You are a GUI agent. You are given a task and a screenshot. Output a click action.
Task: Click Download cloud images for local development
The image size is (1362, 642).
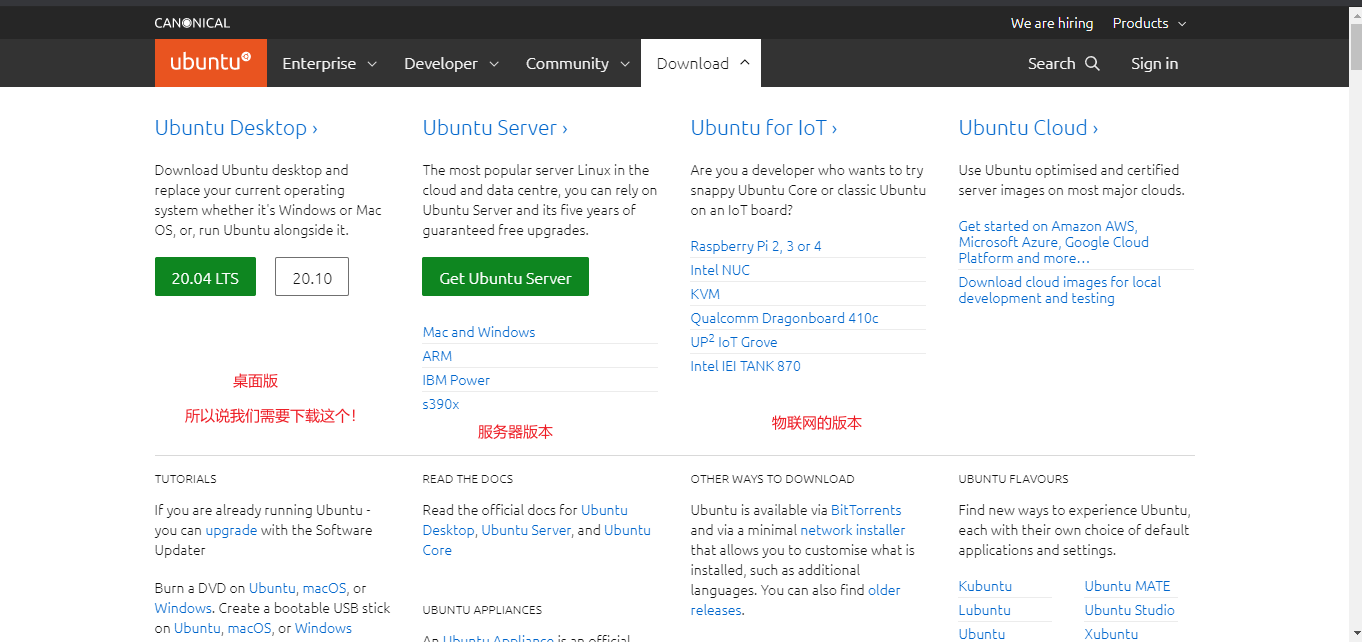[1060, 290]
